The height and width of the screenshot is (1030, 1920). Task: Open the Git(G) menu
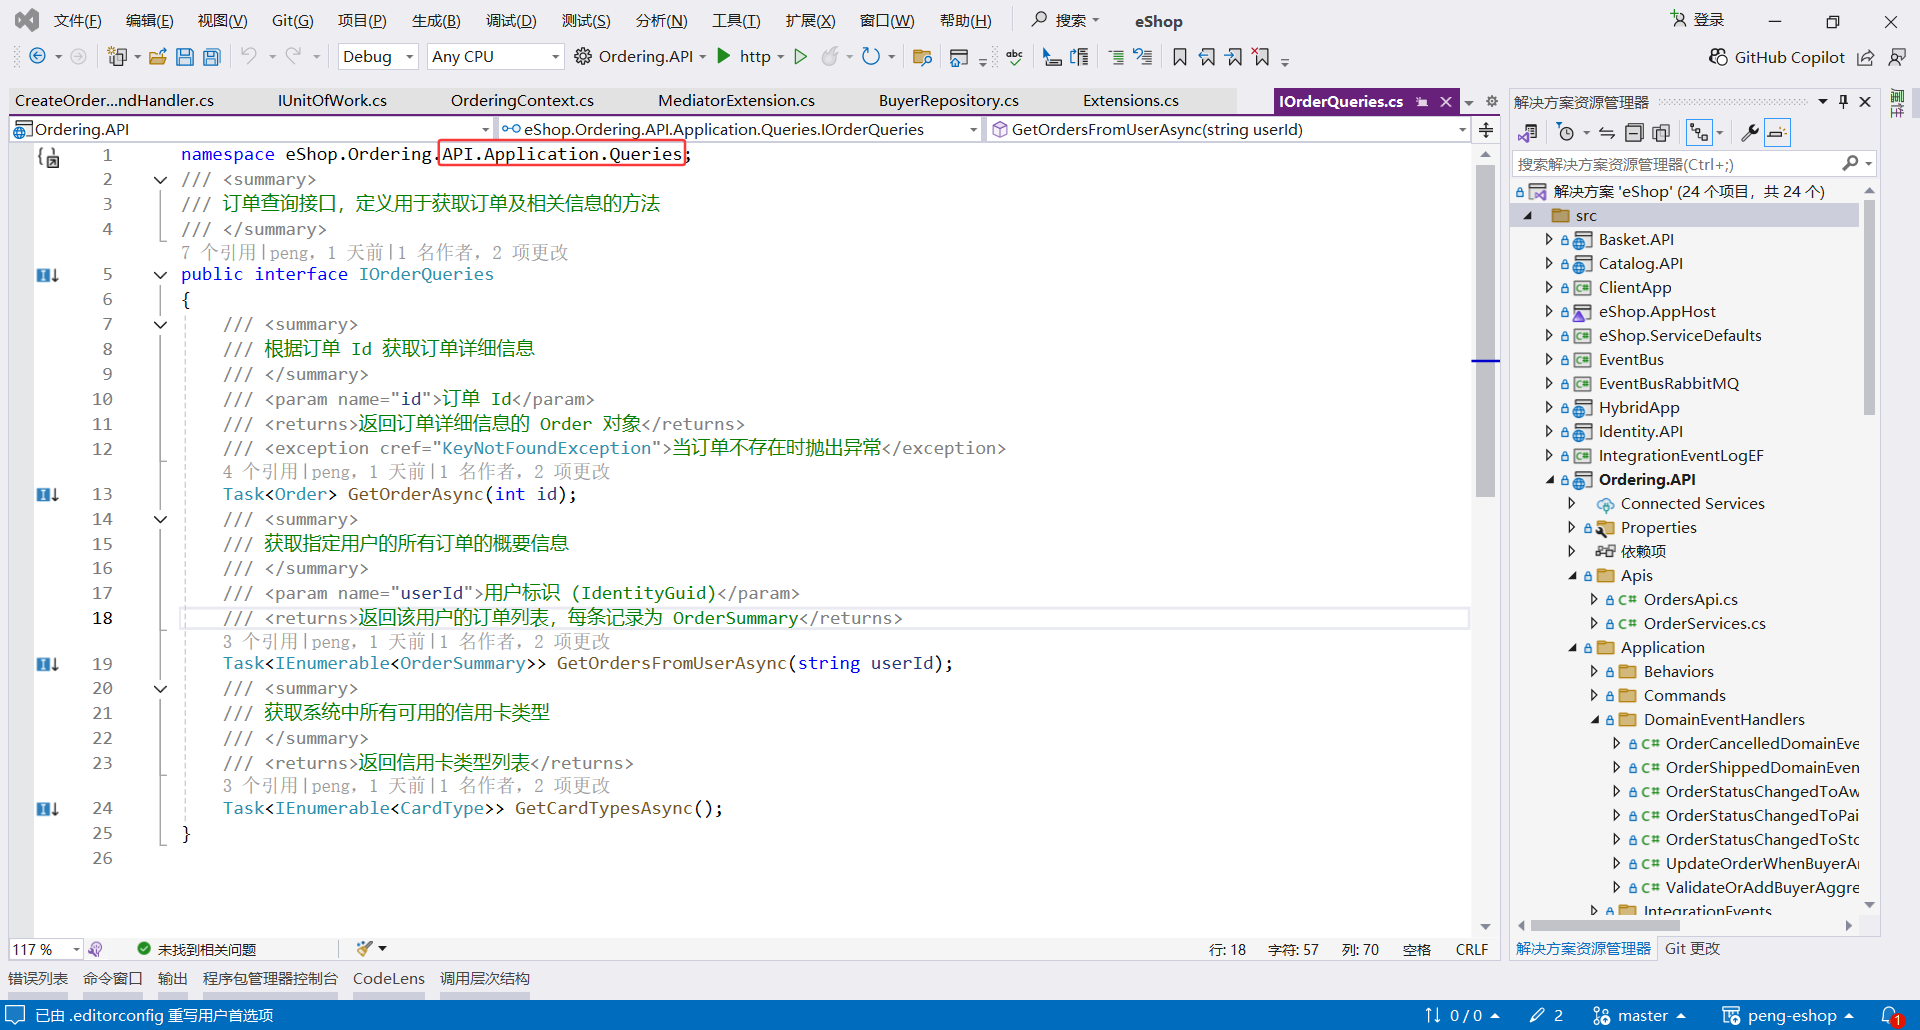291,20
